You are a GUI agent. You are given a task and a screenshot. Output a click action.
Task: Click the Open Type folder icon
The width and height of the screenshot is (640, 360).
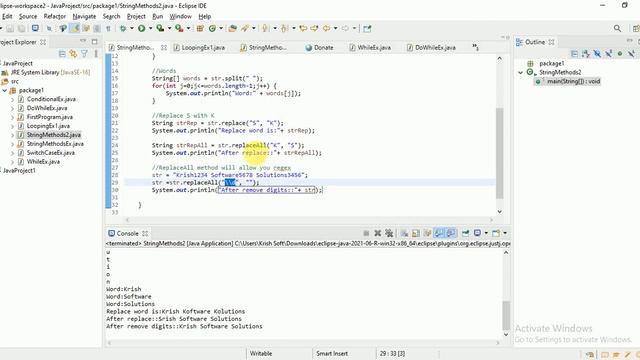pos(233,28)
